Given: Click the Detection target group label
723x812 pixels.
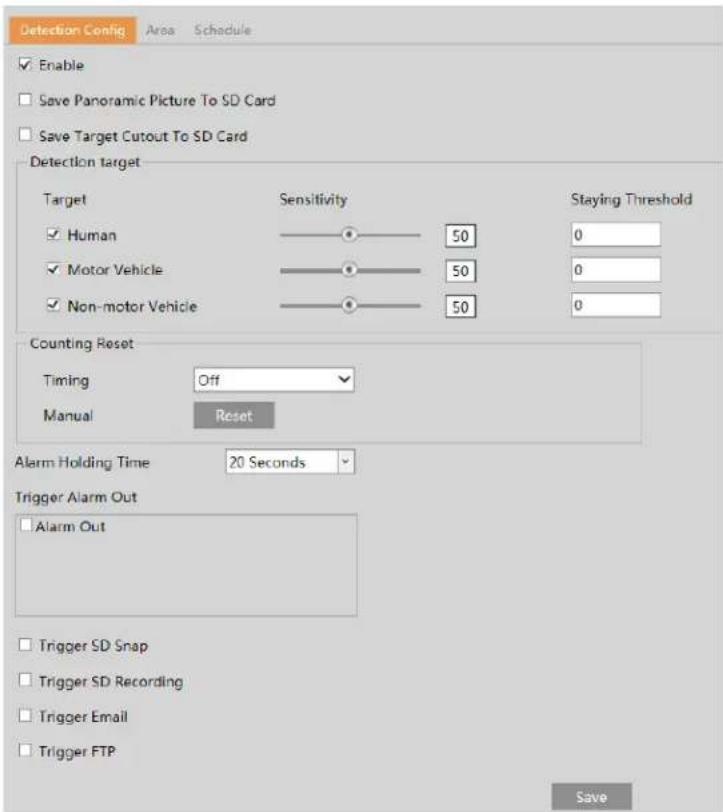Looking at the screenshot, I should (85, 162).
